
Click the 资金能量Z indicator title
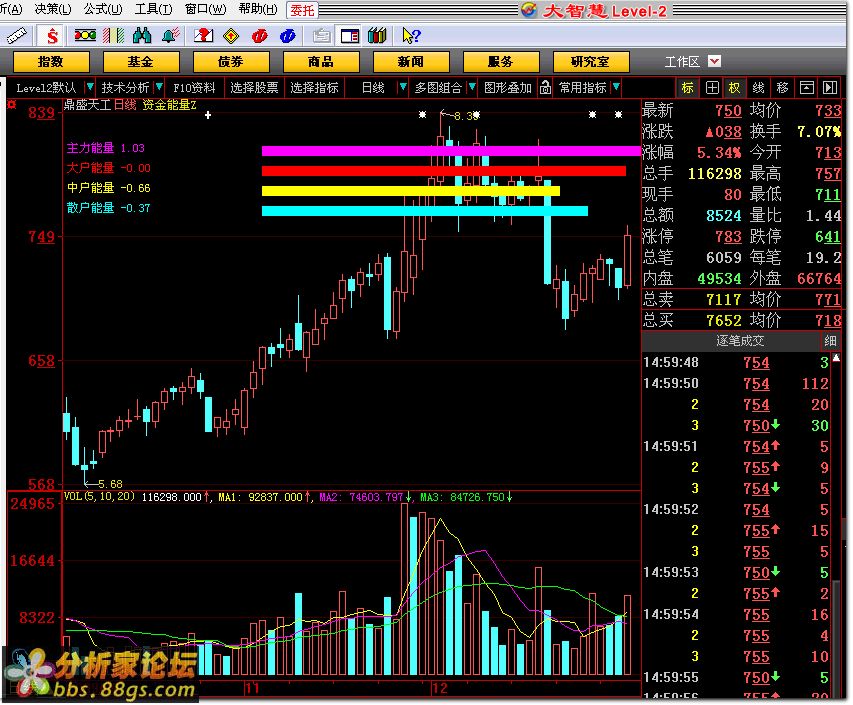pyautogui.click(x=169, y=104)
